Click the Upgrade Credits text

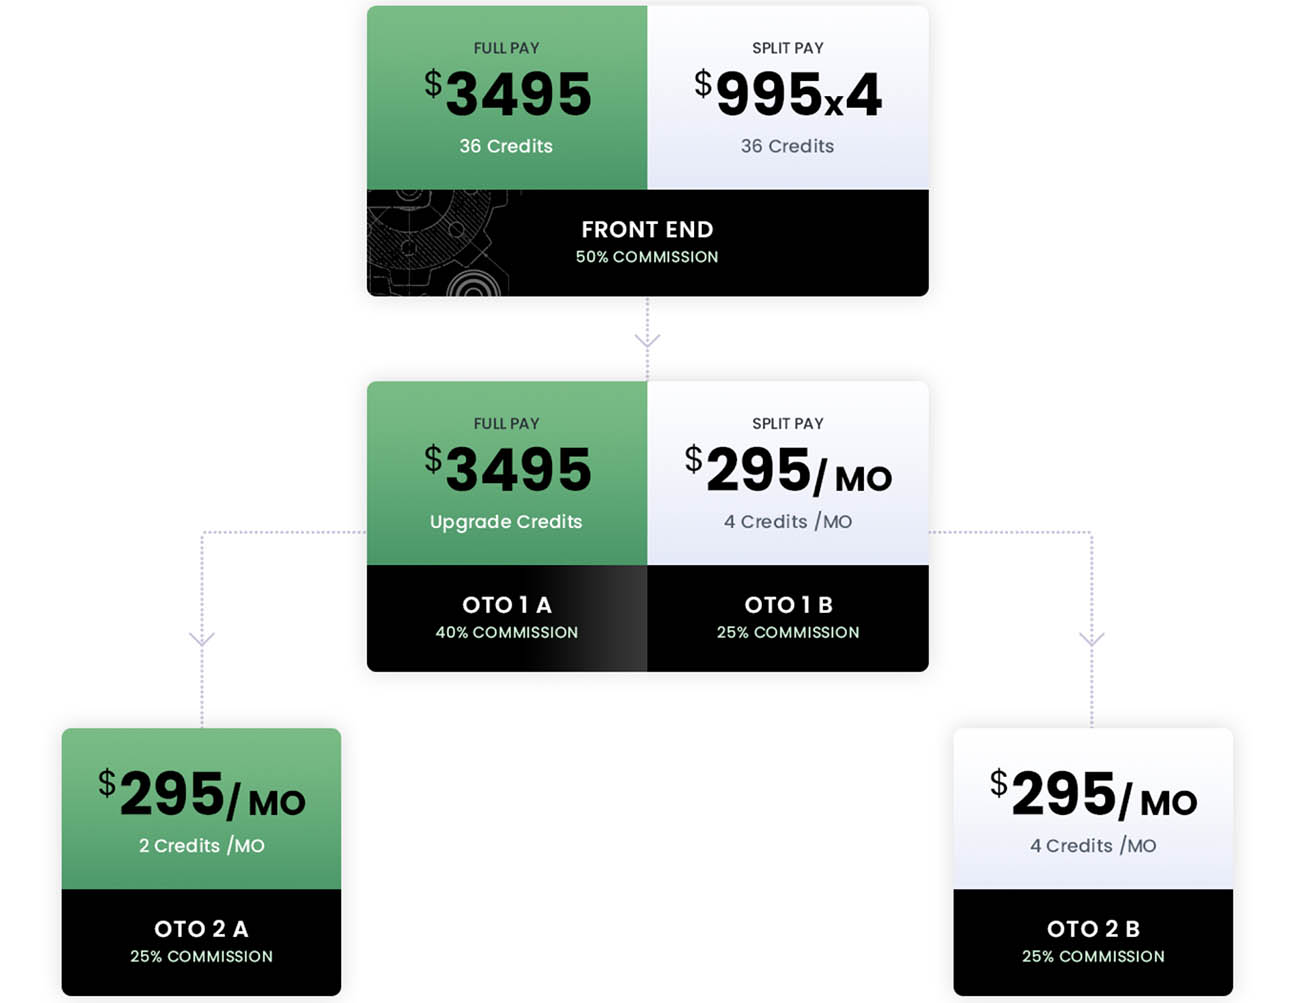point(506,522)
